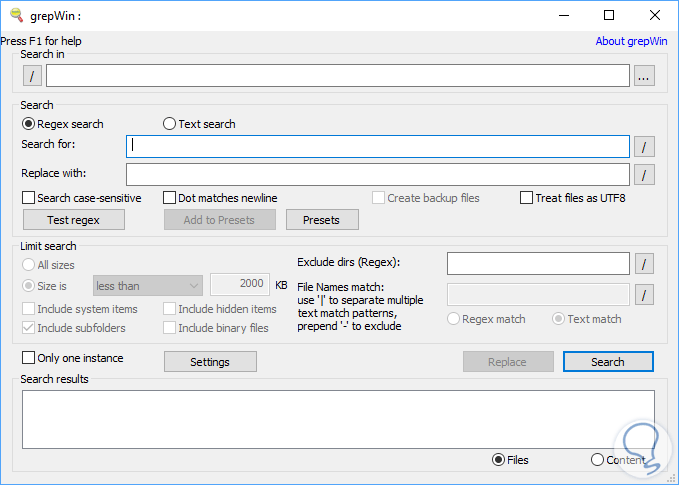679x485 pixels.
Task: Minimize the grepWin window
Action: 564,15
